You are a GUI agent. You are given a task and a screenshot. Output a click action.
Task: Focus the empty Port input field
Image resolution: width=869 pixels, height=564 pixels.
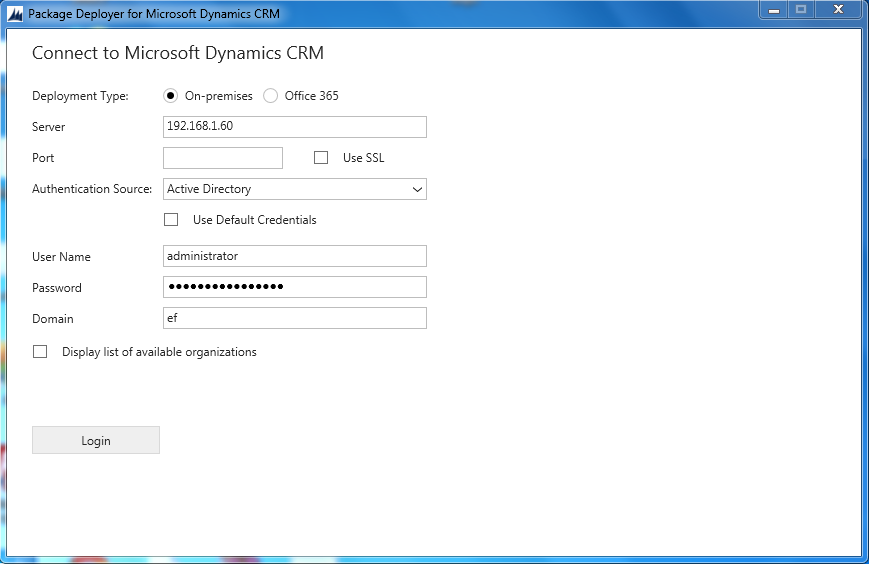pos(223,158)
